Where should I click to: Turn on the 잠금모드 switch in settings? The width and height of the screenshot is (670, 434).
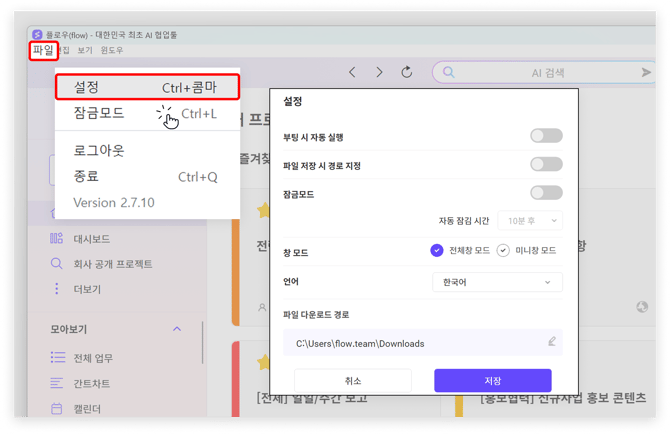coord(546,193)
